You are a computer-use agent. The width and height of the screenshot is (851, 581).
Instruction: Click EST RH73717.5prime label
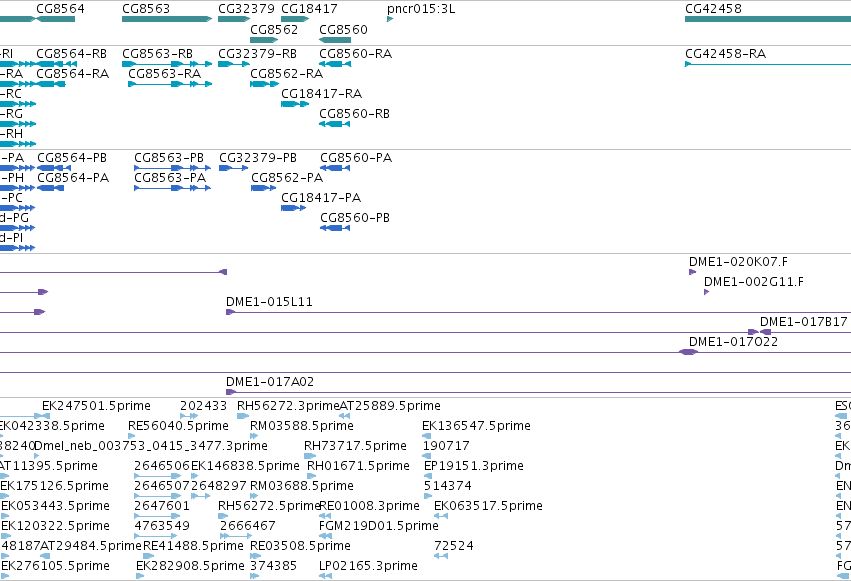355,446
